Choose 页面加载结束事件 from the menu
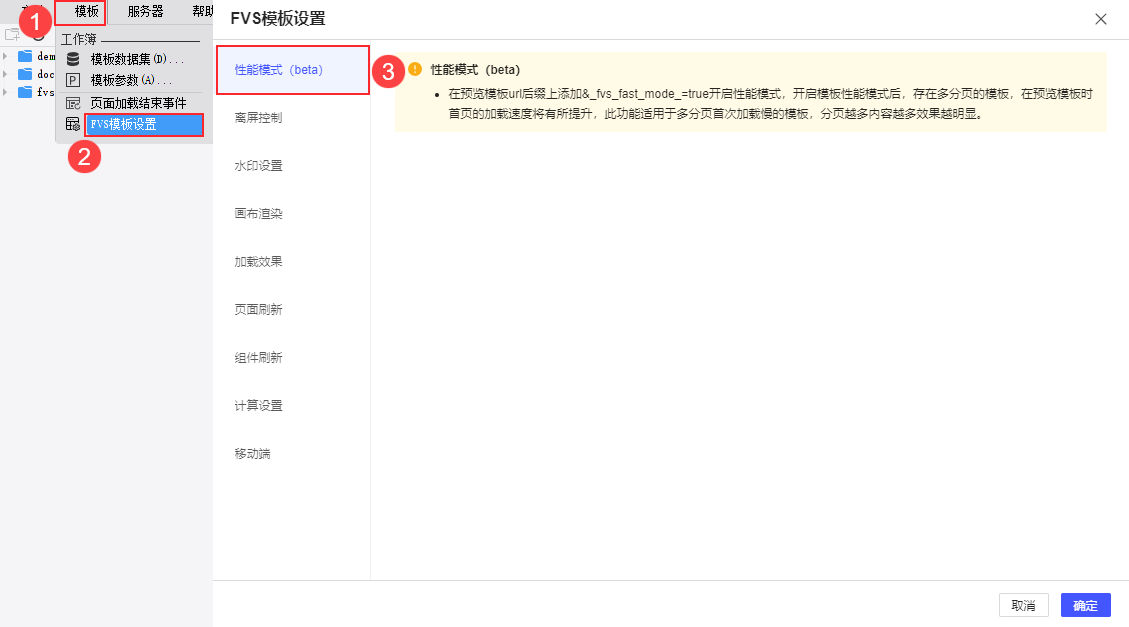1129x627 pixels. (138, 103)
